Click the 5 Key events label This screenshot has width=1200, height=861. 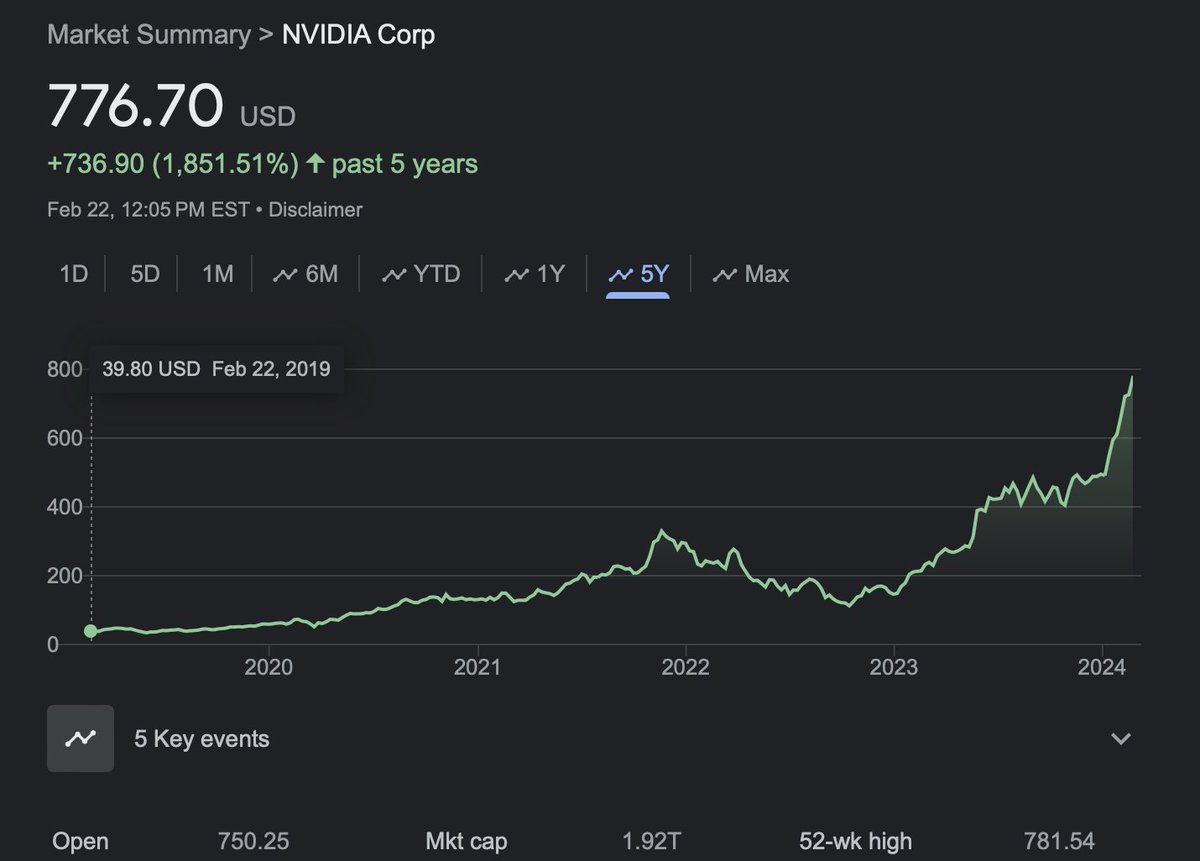(x=202, y=740)
